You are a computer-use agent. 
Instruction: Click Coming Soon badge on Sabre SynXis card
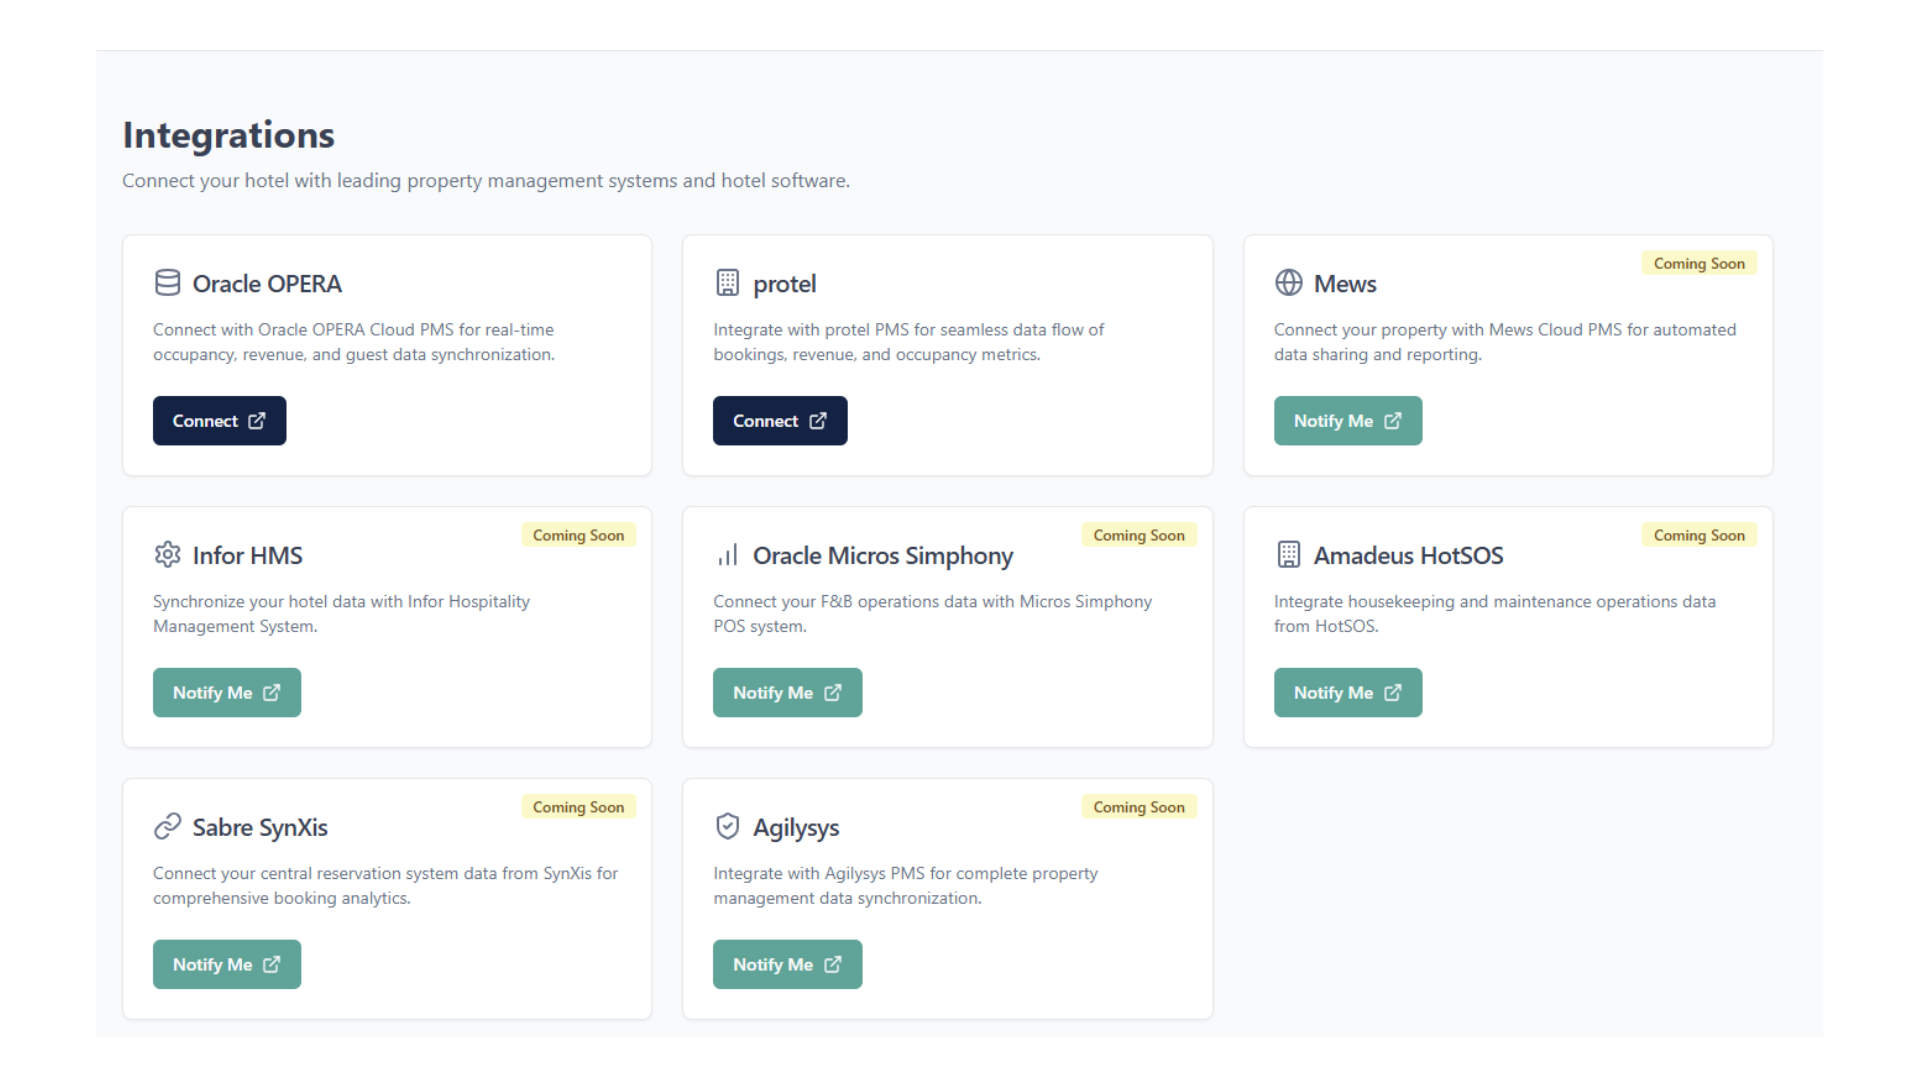click(578, 807)
